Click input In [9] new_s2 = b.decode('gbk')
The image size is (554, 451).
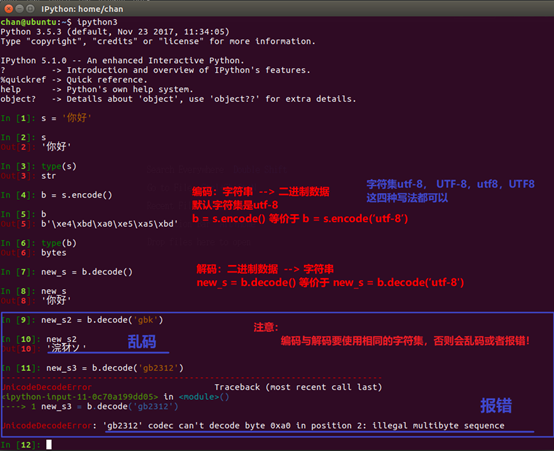(x=82, y=320)
